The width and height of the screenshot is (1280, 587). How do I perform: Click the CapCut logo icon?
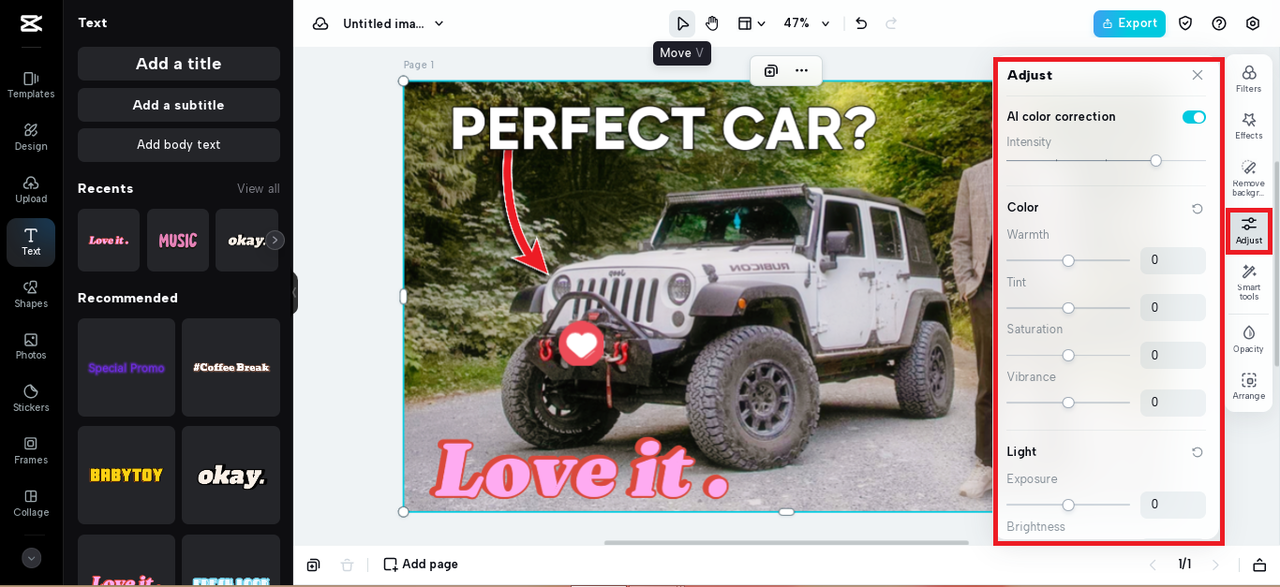[x=31, y=24]
